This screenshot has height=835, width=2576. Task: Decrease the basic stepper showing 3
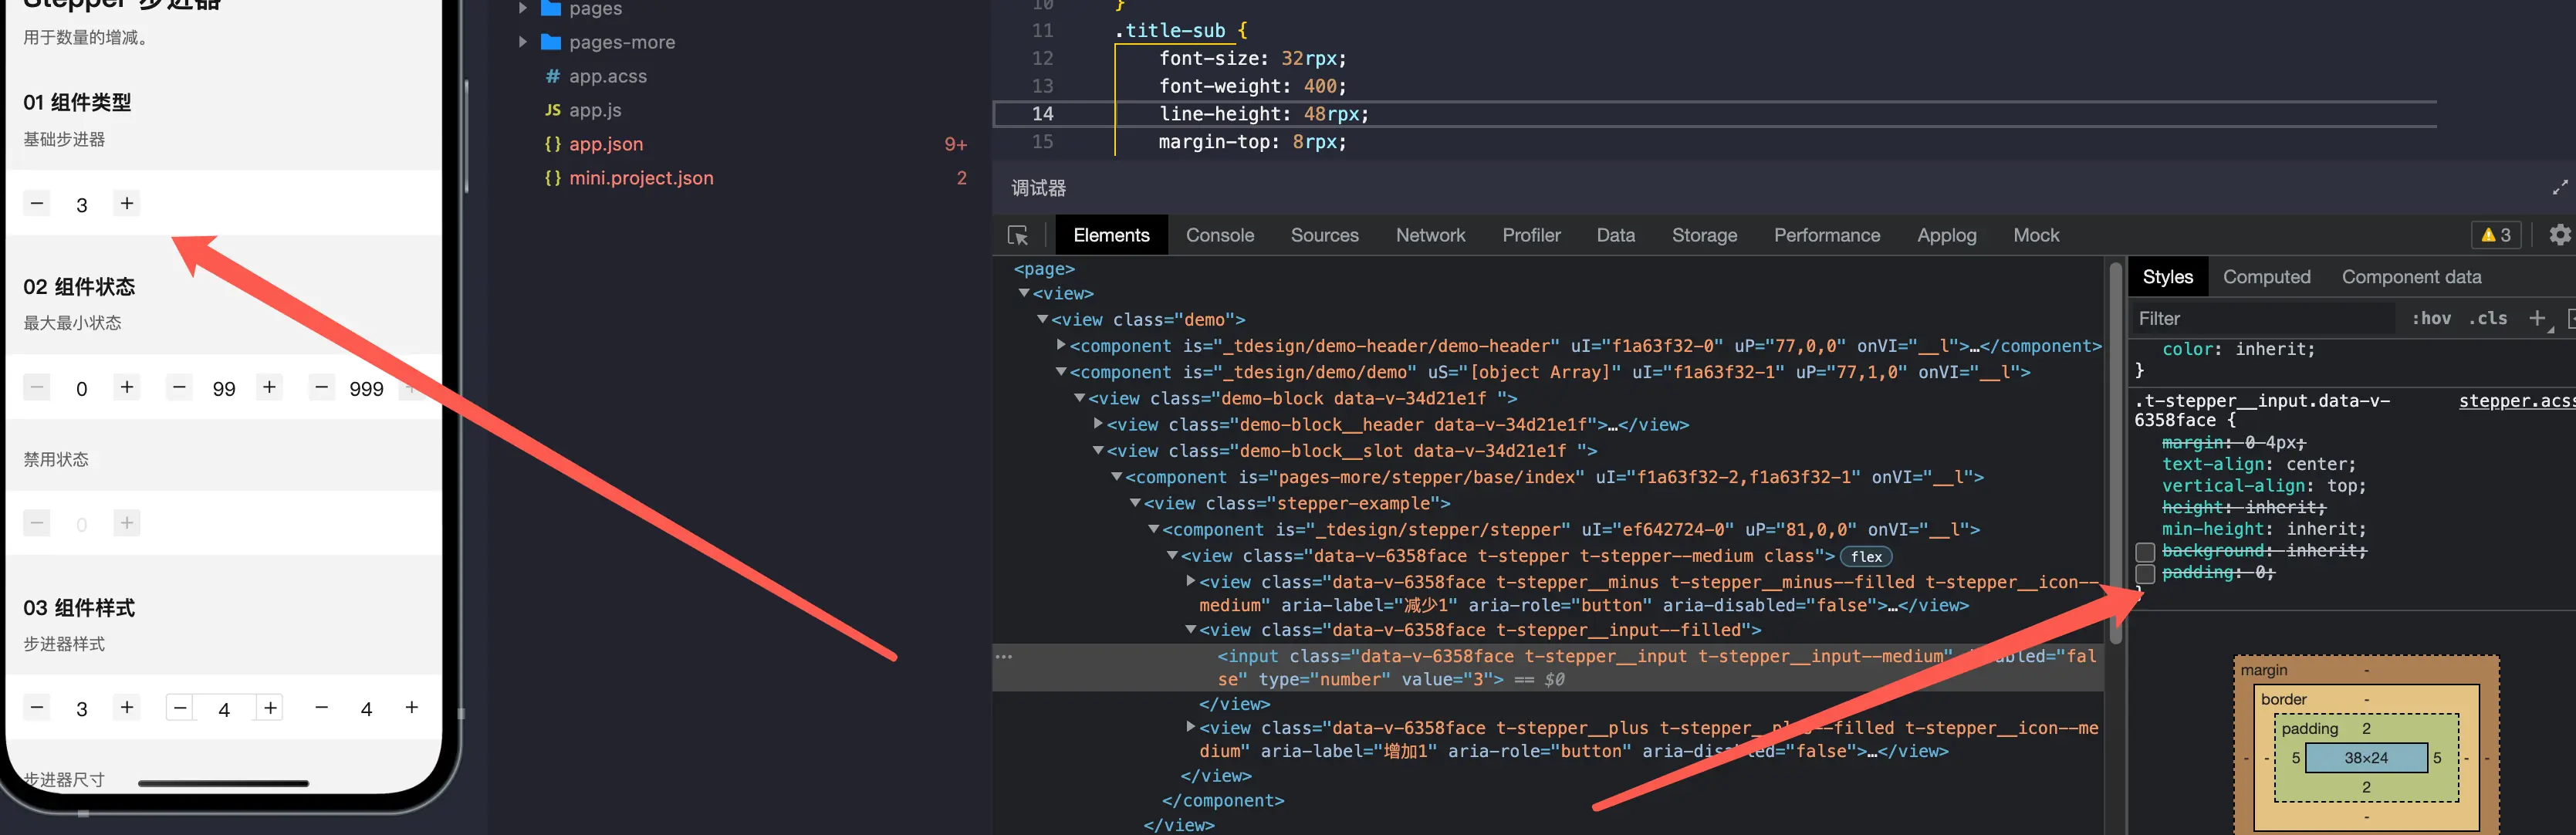point(37,204)
